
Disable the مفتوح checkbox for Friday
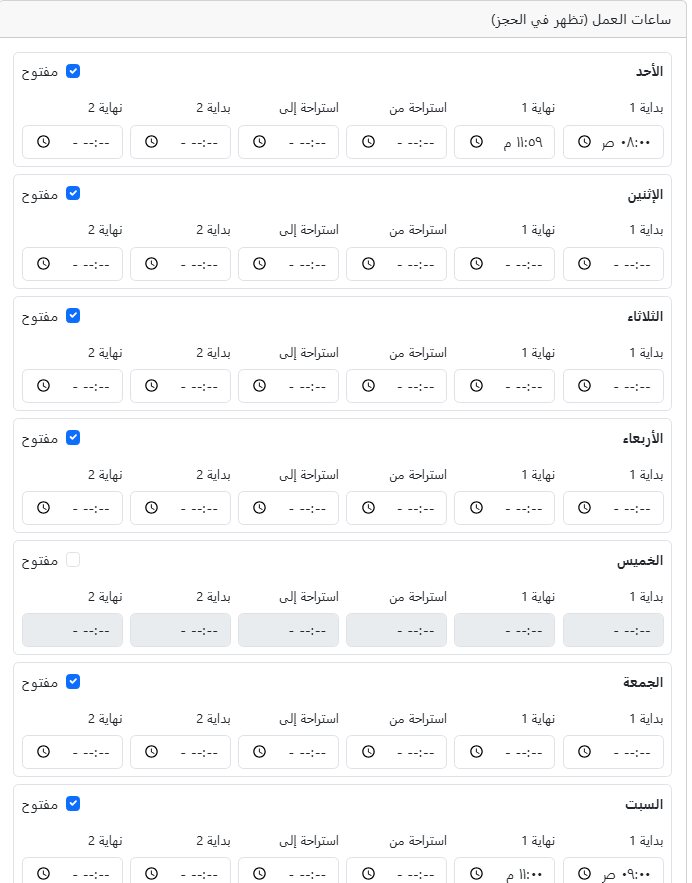[73, 681]
